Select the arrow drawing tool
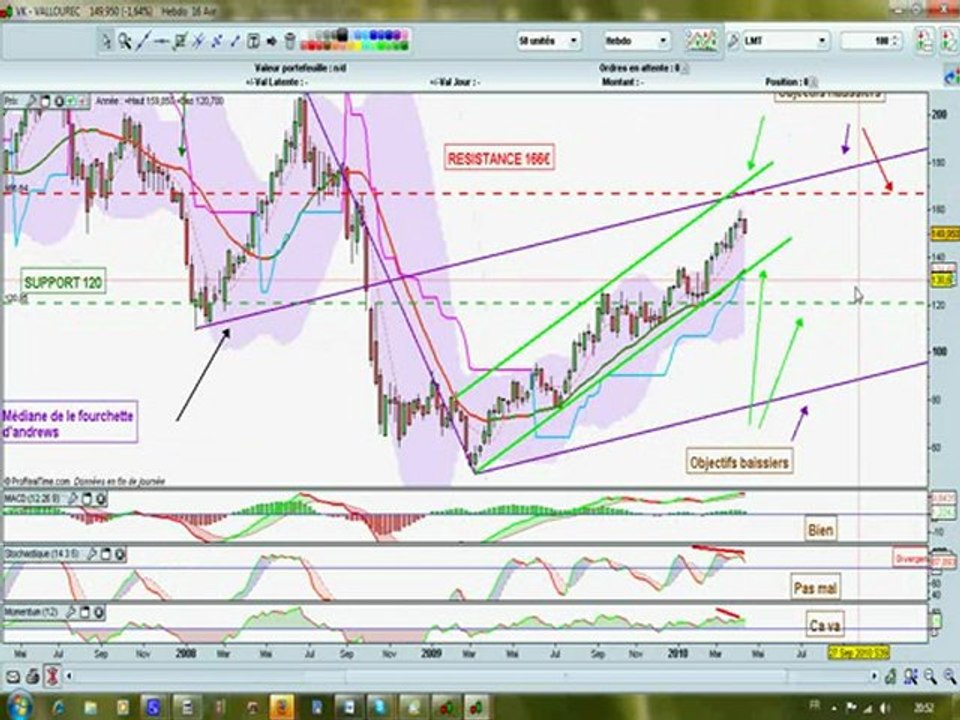This screenshot has width=960, height=720. click(x=271, y=41)
